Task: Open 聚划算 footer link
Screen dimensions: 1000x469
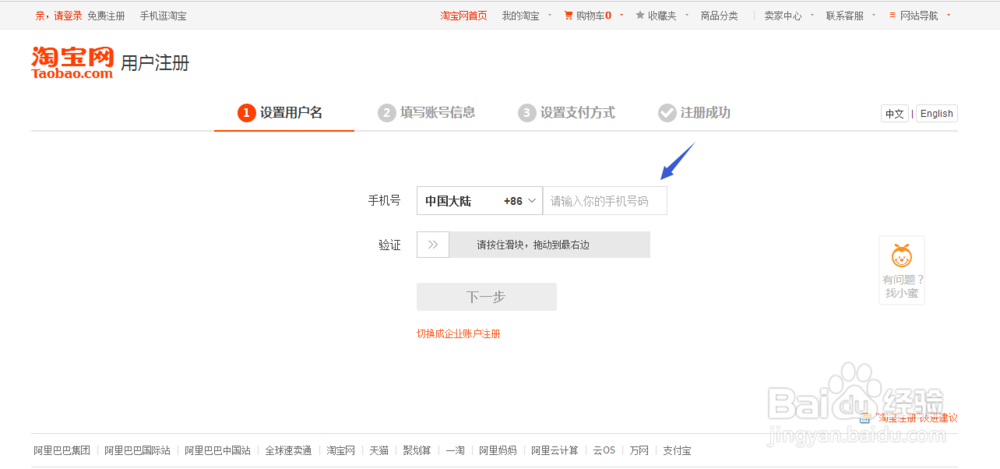Action: pyautogui.click(x=417, y=450)
